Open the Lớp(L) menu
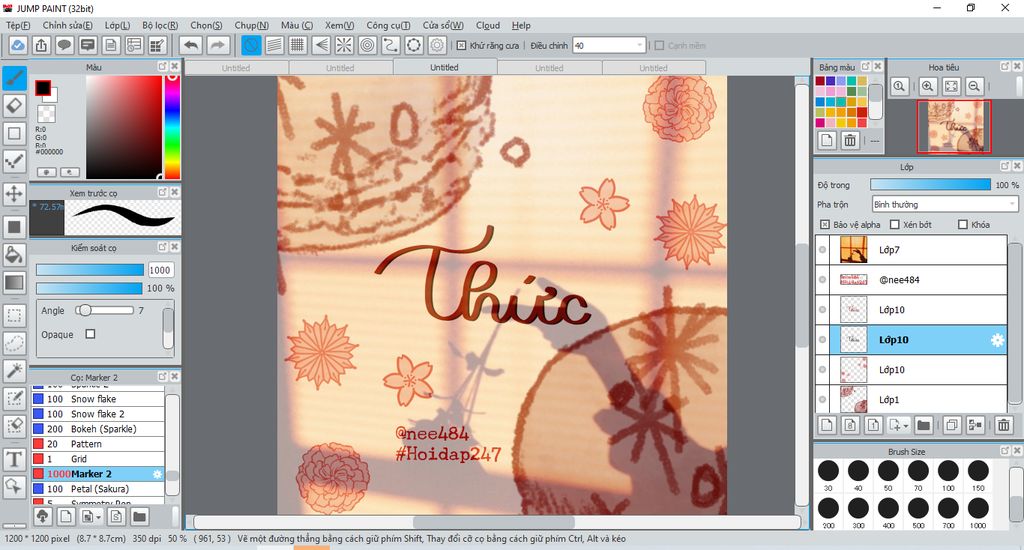1024x550 pixels. [x=118, y=25]
